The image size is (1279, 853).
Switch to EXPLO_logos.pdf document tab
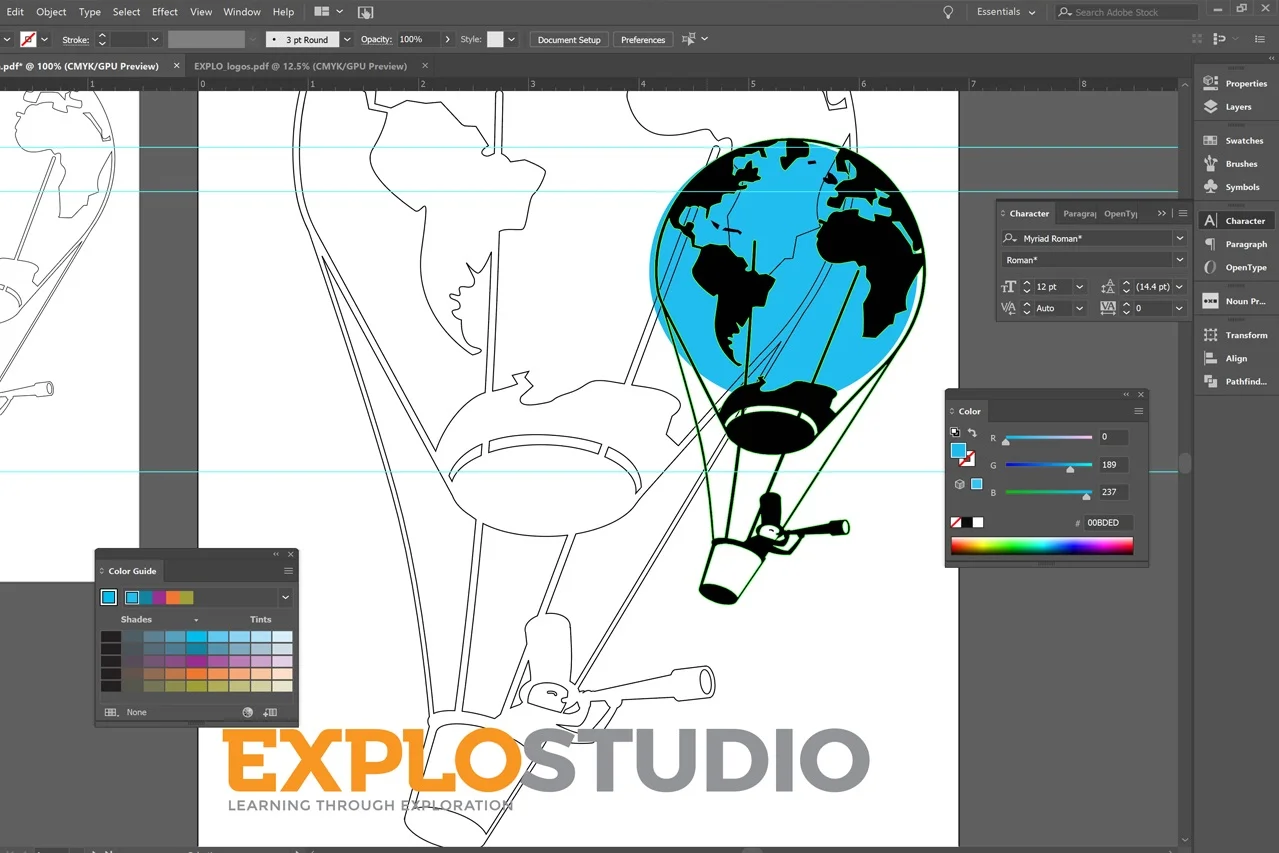(x=300, y=66)
